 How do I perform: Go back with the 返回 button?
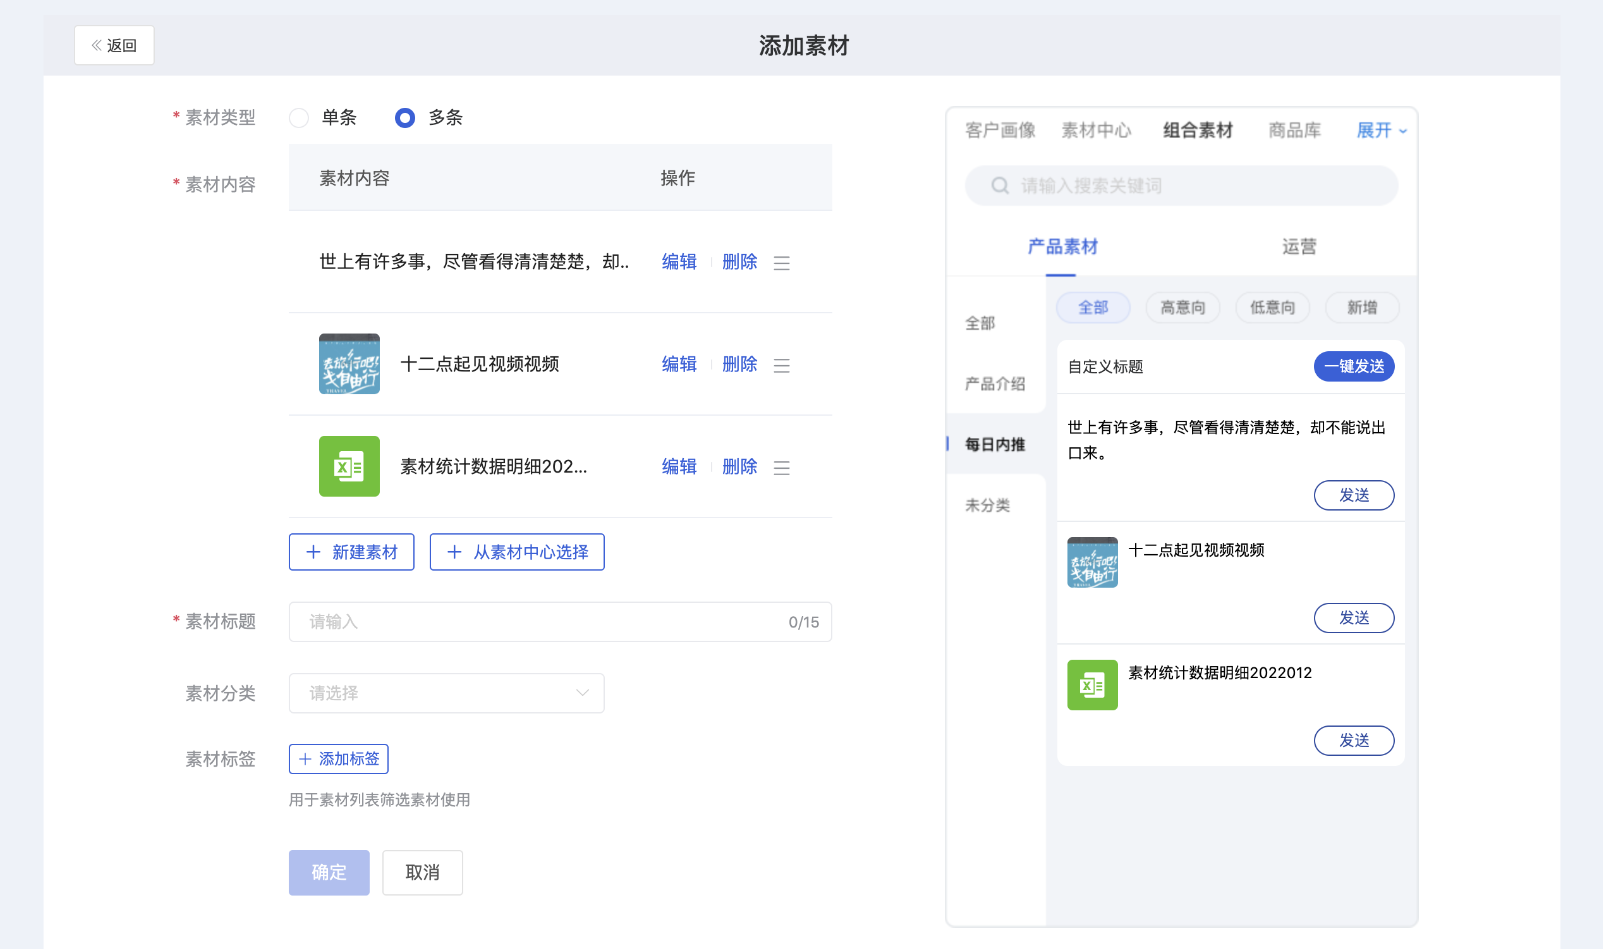tap(114, 45)
